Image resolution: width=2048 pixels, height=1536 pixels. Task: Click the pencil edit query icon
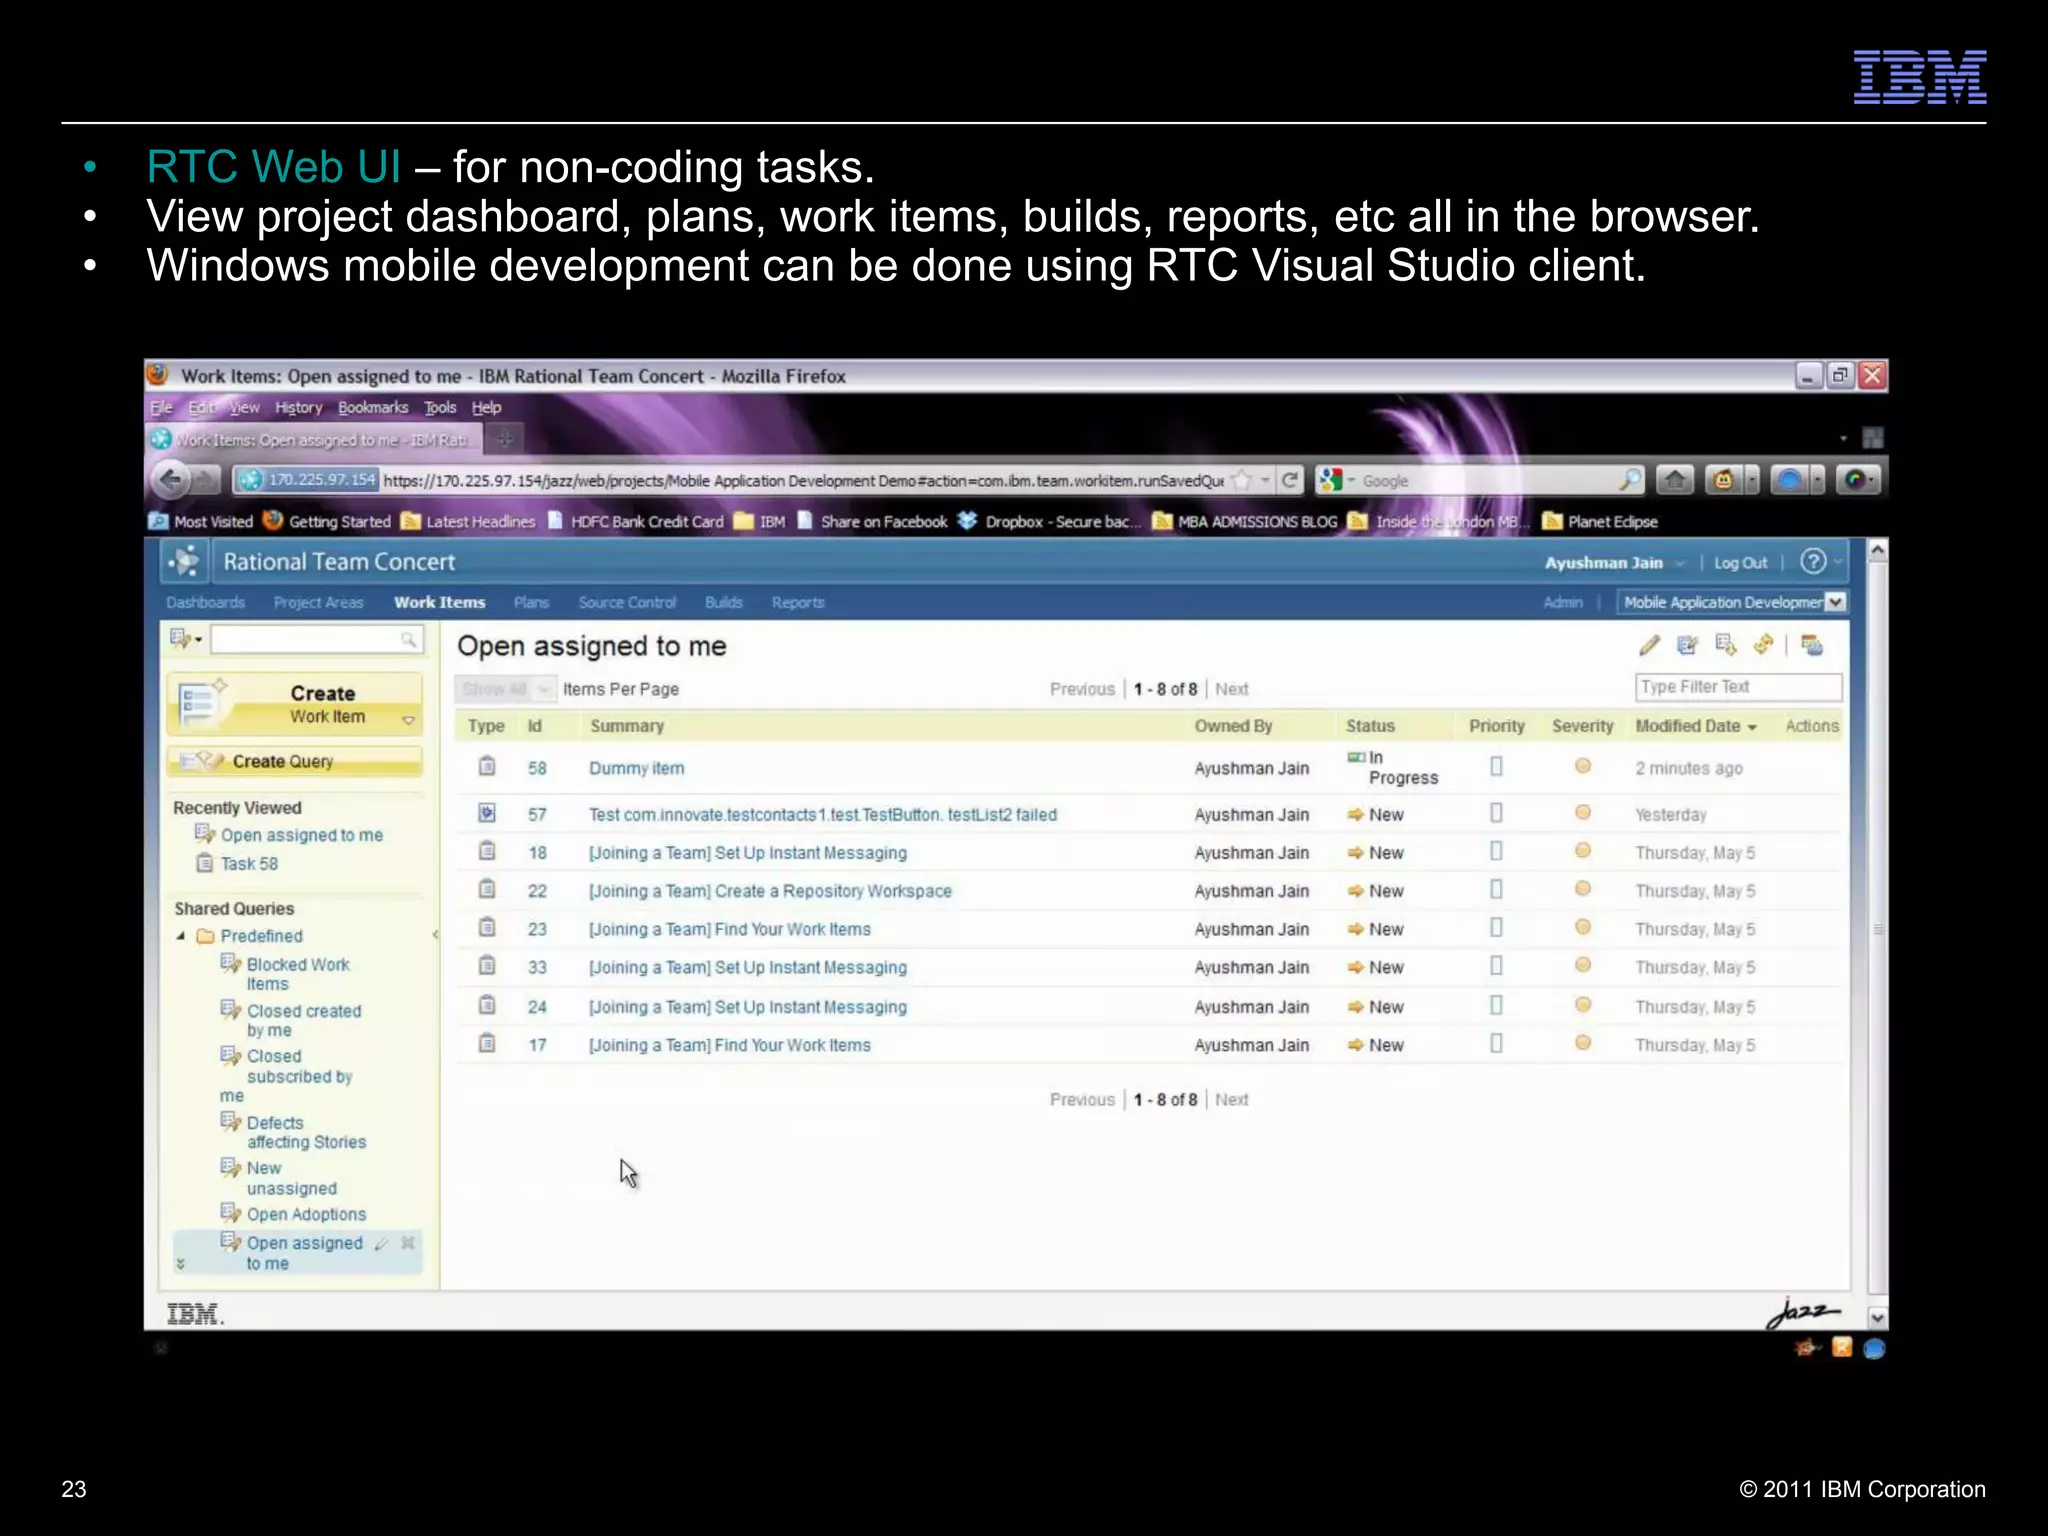coord(1649,645)
